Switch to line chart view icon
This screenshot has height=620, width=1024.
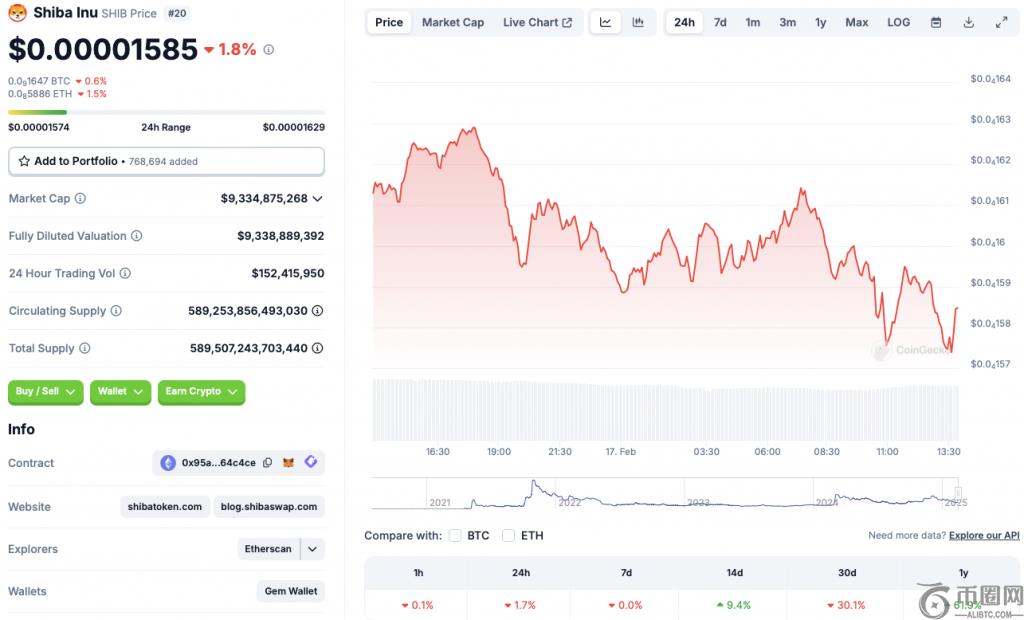[x=606, y=22]
